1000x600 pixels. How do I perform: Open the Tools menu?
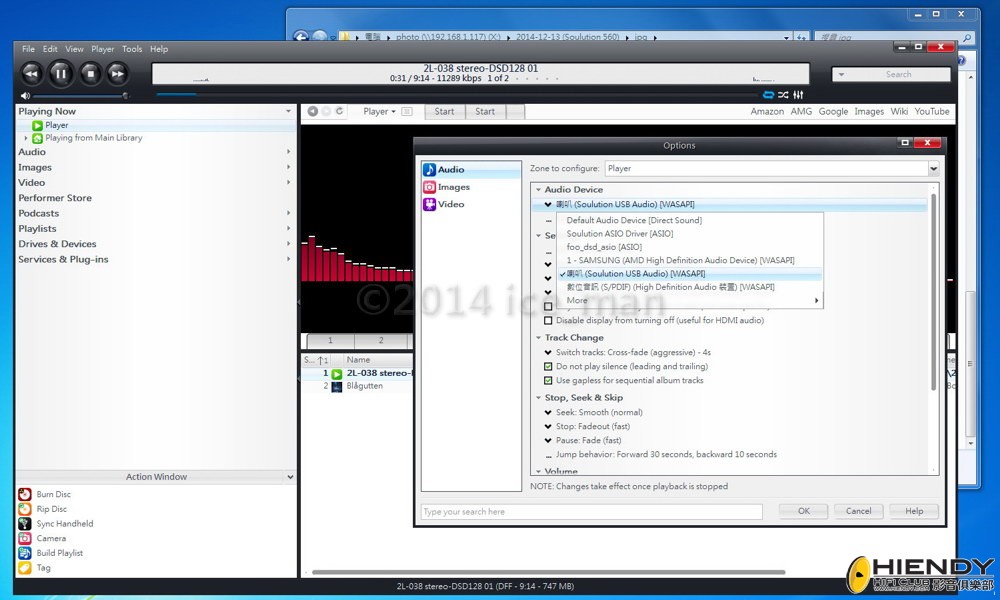point(132,49)
